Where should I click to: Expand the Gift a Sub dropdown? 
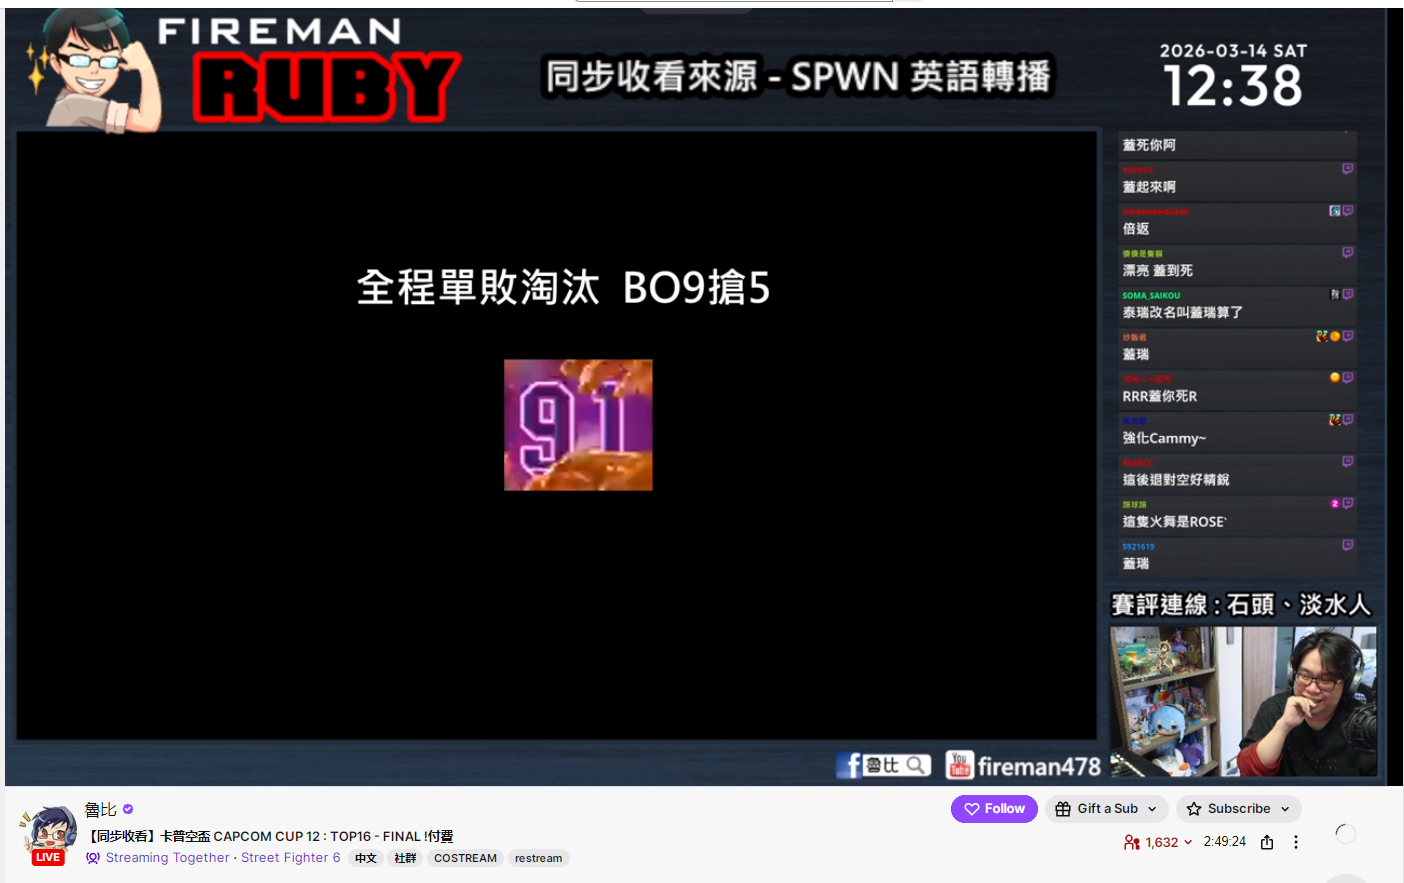(1108, 809)
